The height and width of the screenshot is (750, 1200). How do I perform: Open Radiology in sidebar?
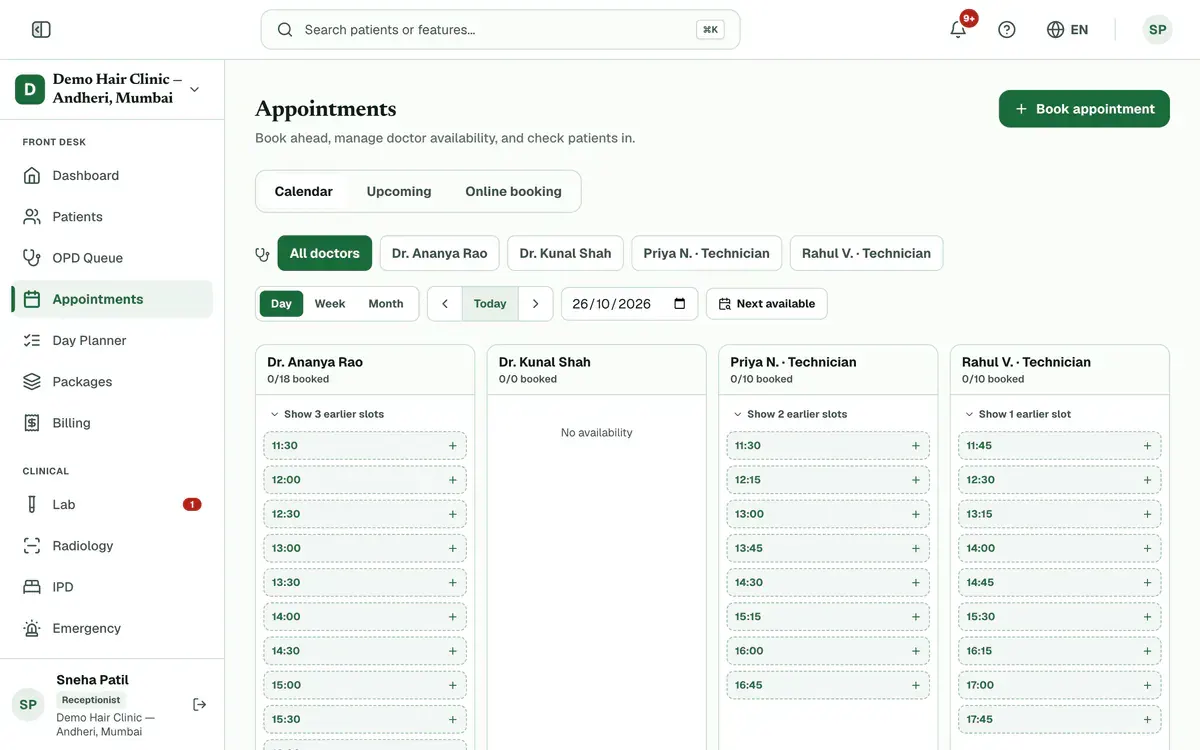(x=112, y=546)
